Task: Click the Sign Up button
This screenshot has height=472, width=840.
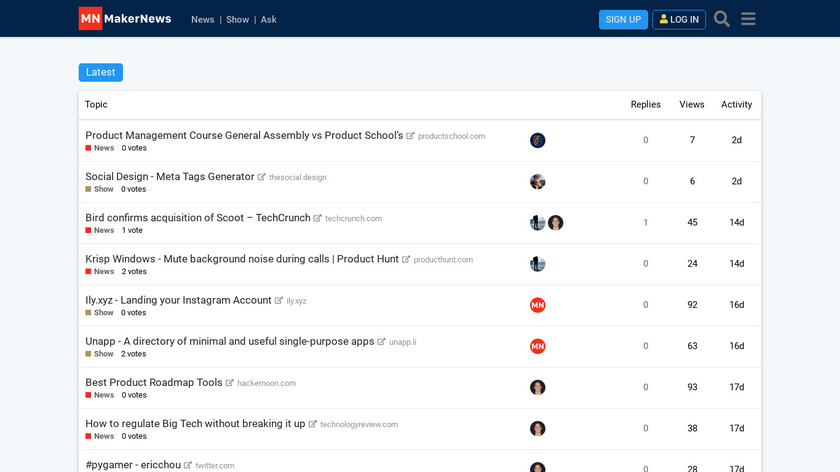Action: (x=623, y=19)
